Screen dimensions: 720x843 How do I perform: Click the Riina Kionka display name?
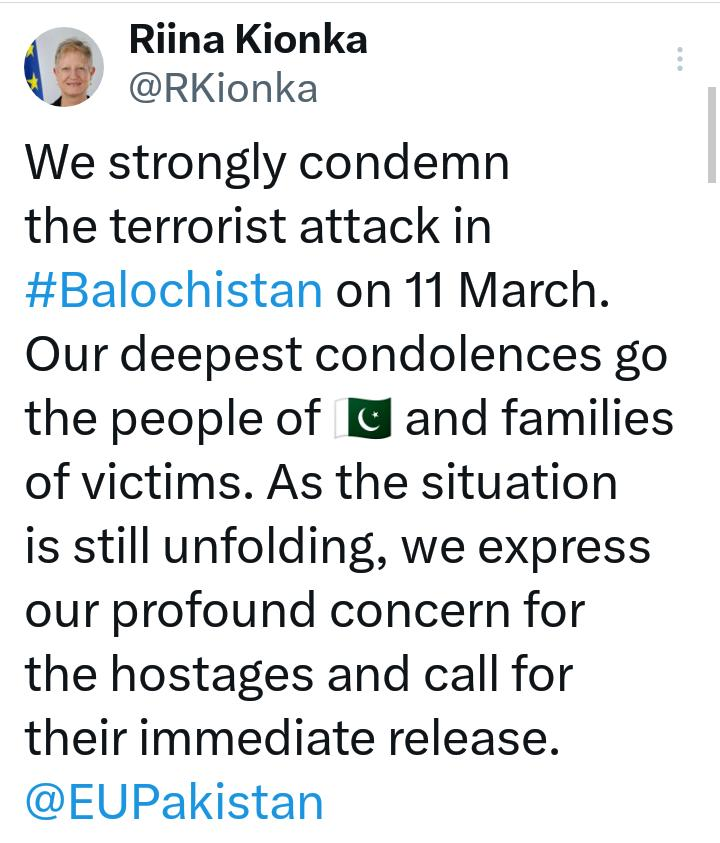(248, 39)
